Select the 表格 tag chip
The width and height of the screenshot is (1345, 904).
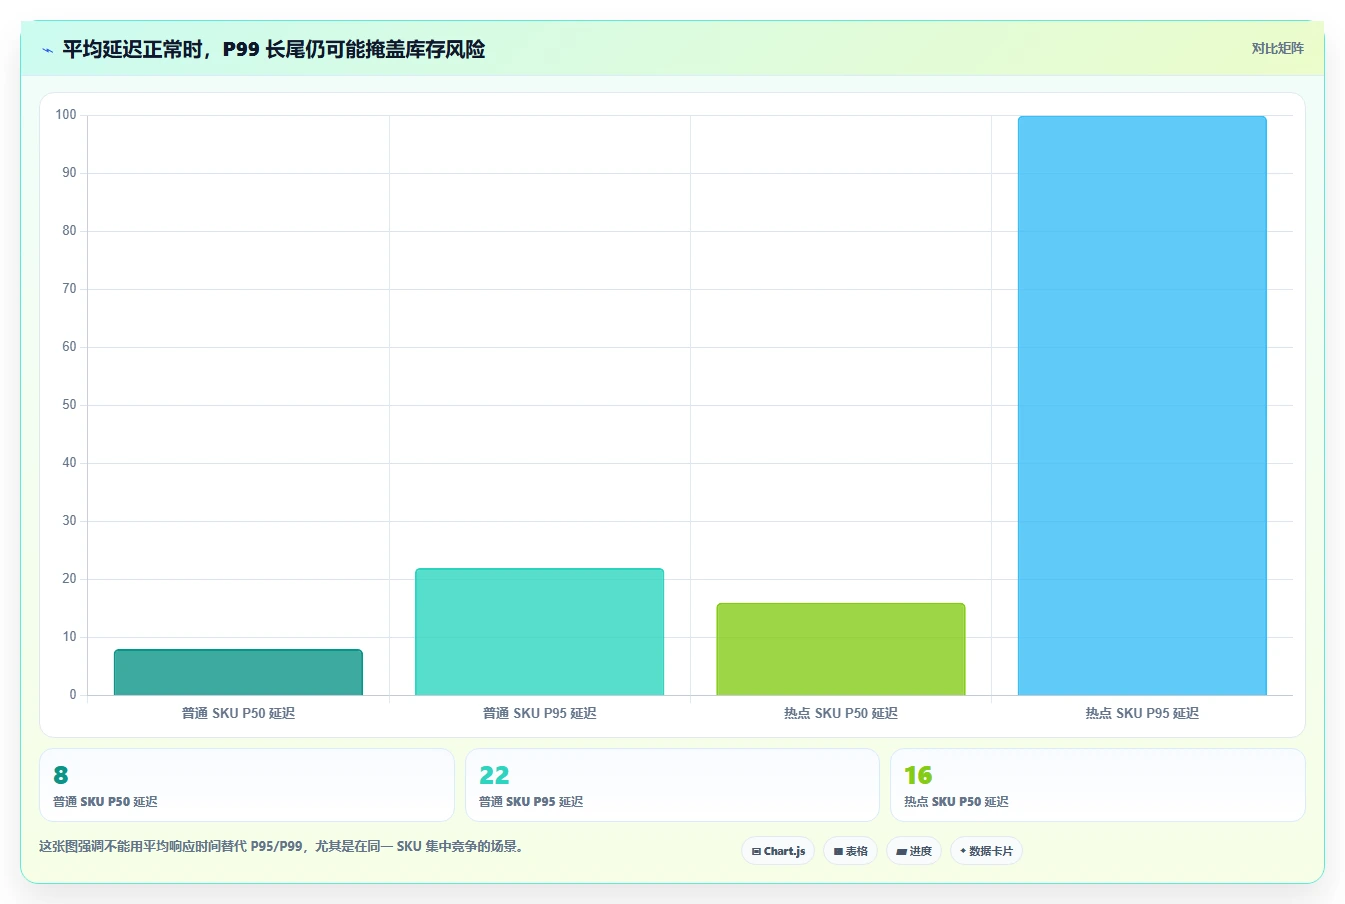pyautogui.click(x=850, y=851)
